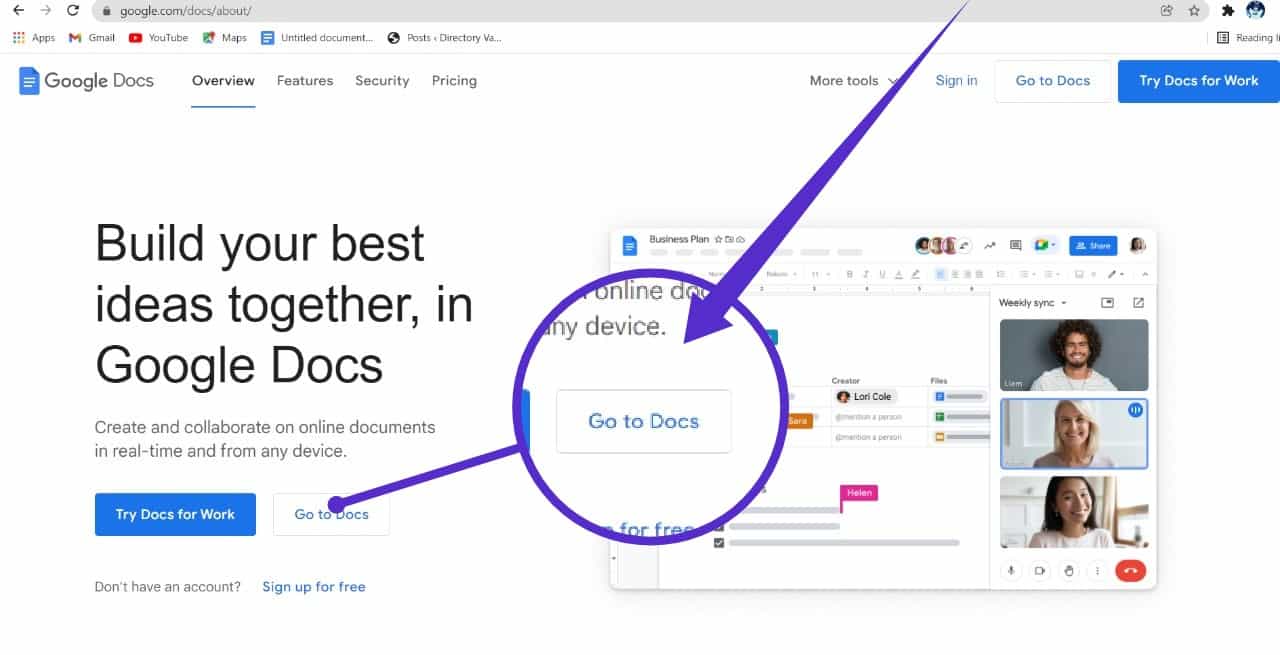This screenshot has width=1280, height=655.
Task: Pop out the Meet call in new window
Action: 1139,302
